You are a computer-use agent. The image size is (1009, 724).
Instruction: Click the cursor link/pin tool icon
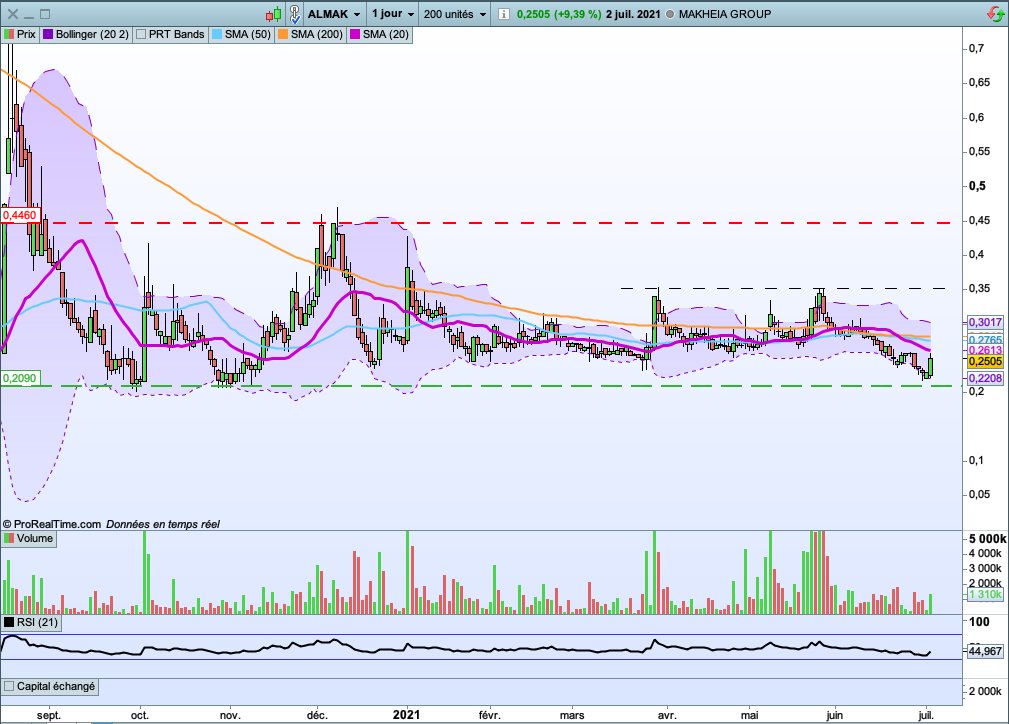[x=295, y=14]
